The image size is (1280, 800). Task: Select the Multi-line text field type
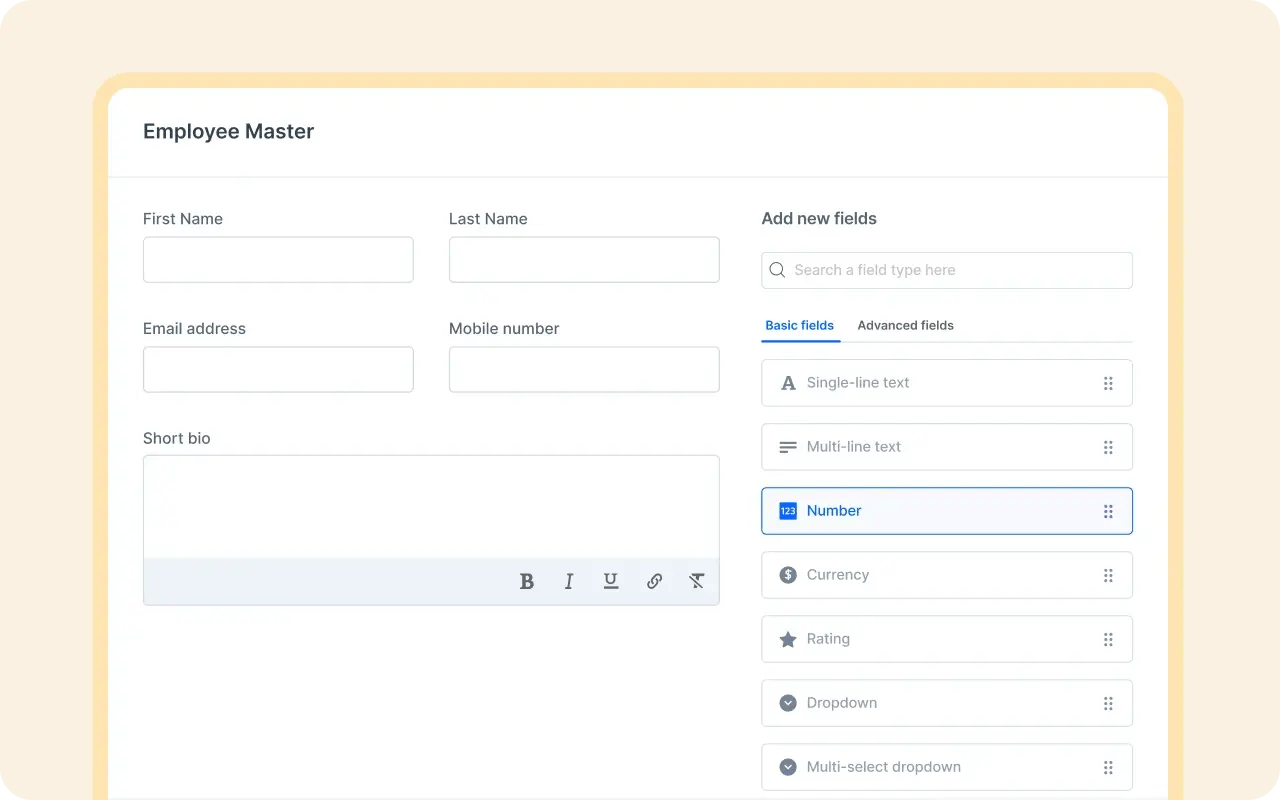click(x=947, y=447)
